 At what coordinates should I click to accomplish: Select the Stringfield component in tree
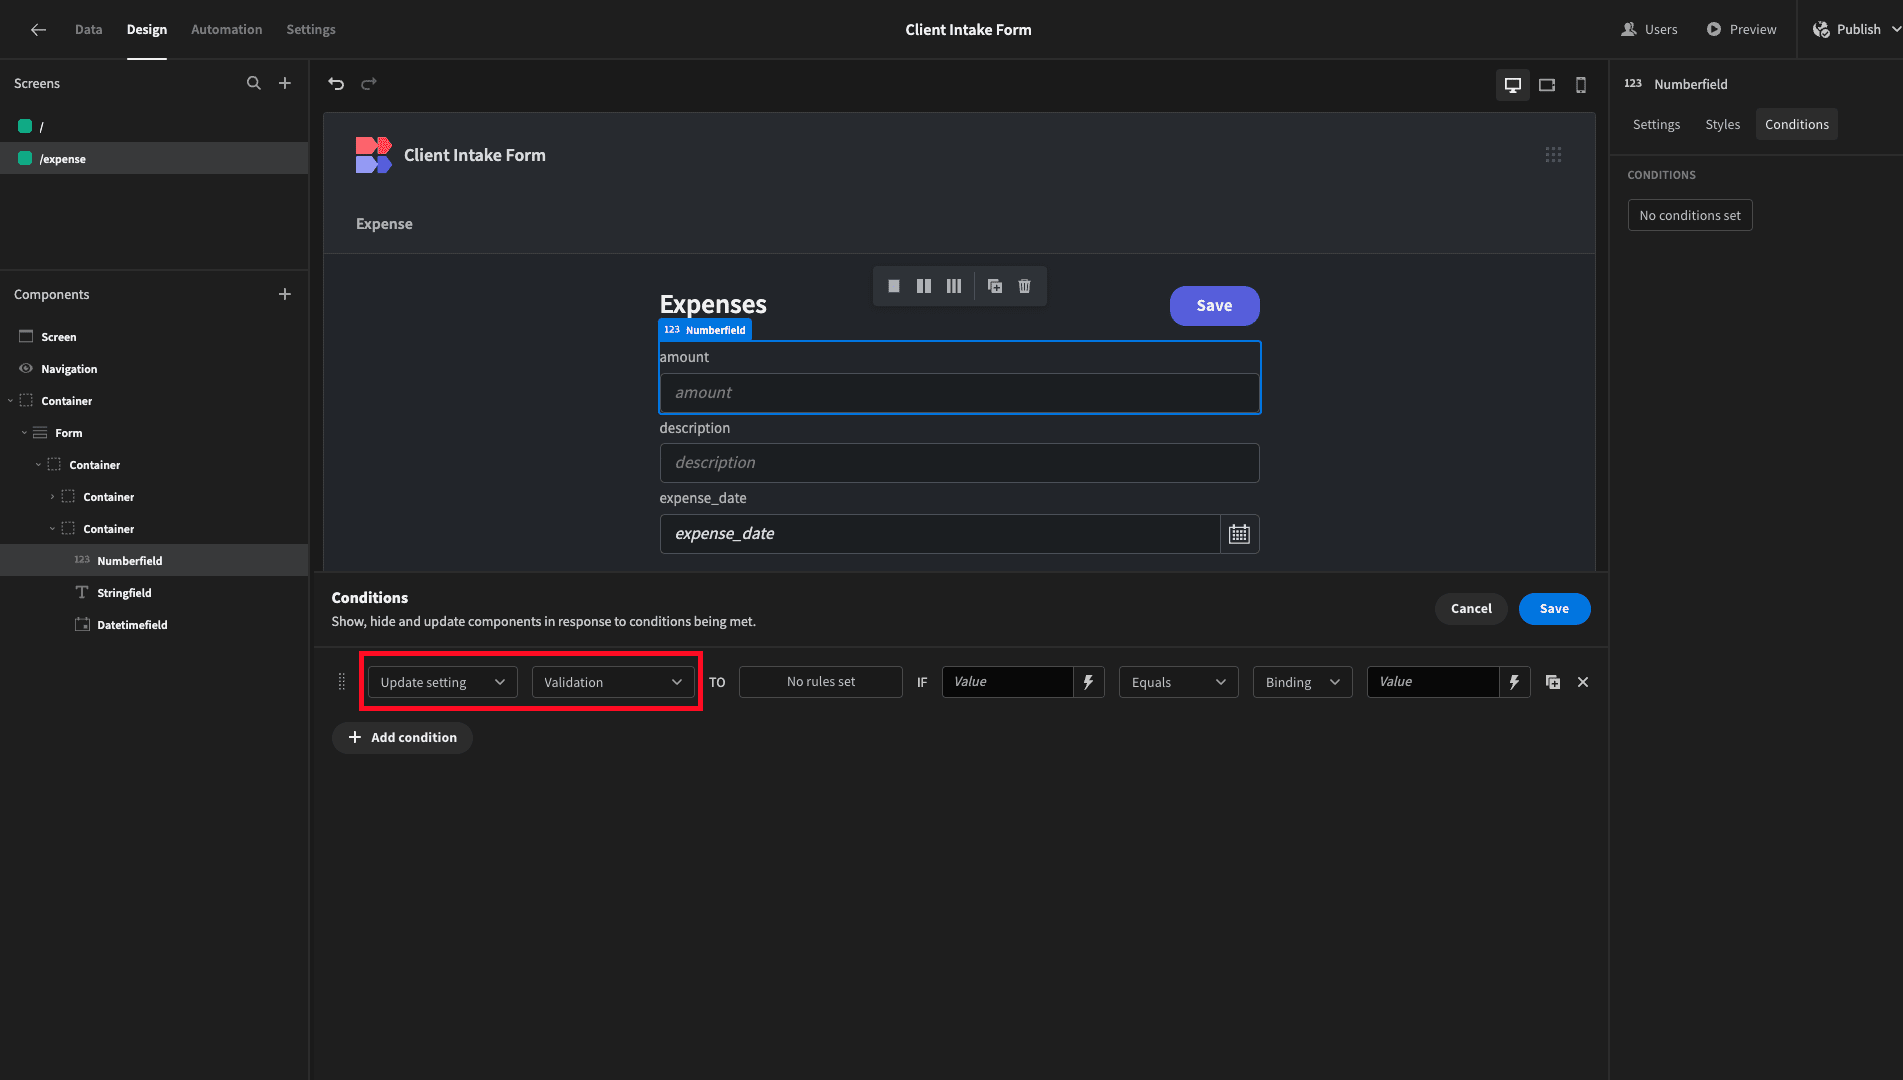point(154,593)
